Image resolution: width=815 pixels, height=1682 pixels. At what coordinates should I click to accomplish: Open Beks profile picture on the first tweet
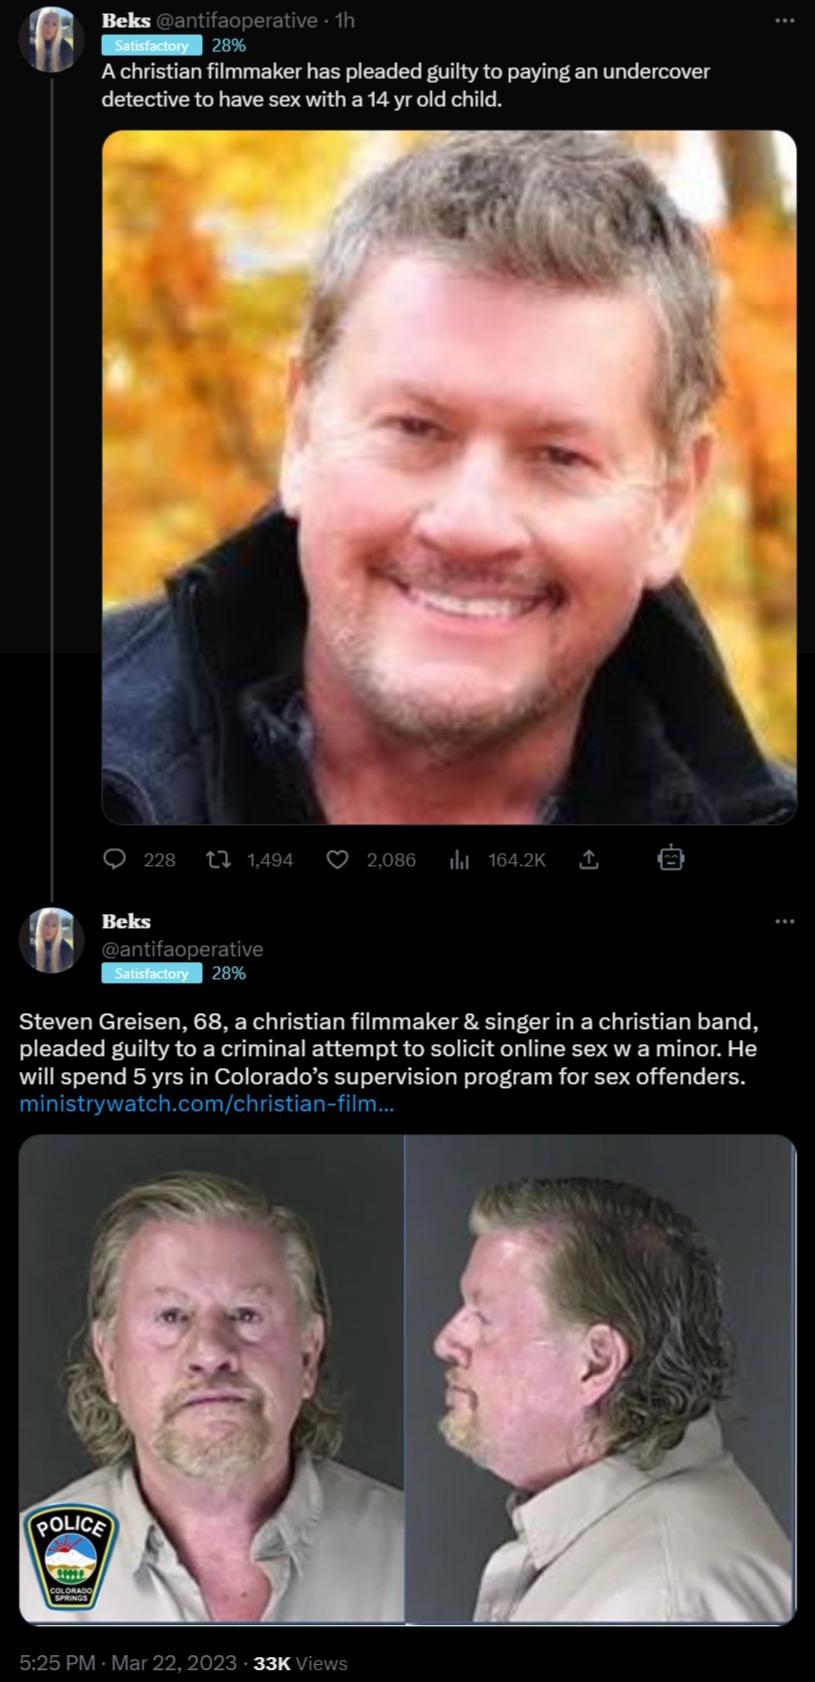[51, 40]
